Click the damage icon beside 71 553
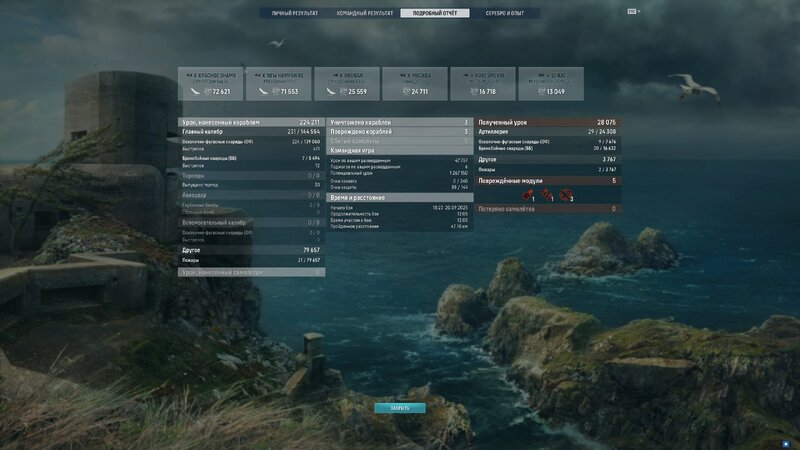Image resolution: width=800 pixels, height=450 pixels. 276,91
